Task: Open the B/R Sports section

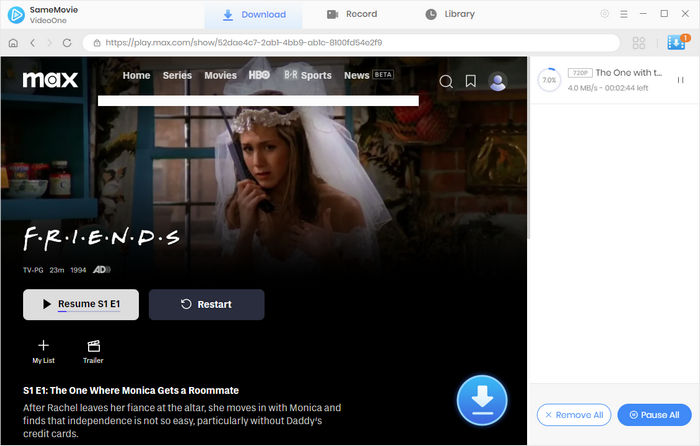Action: [308, 75]
